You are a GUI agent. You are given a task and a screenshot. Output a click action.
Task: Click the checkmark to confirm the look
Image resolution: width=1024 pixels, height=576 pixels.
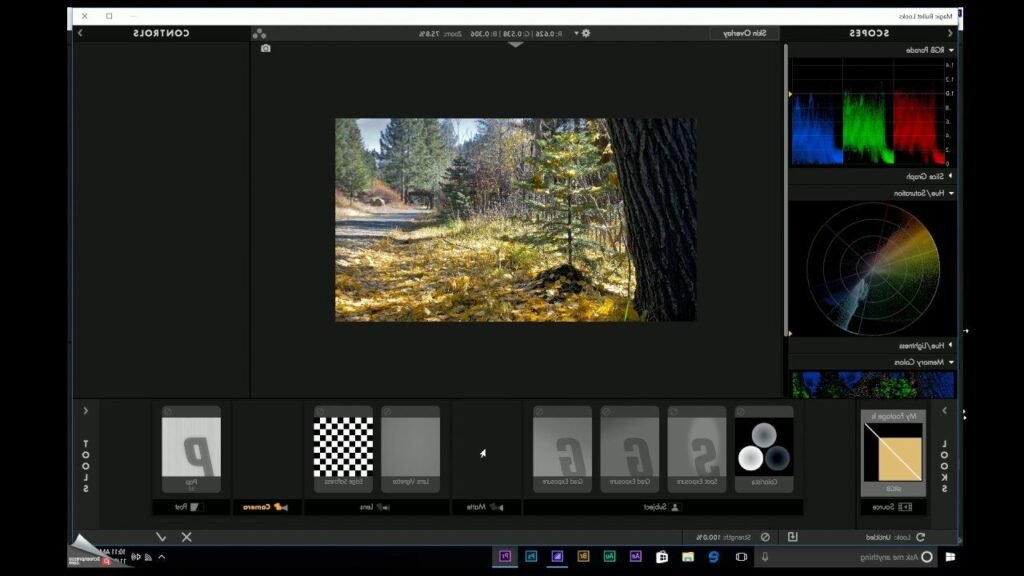(162, 536)
